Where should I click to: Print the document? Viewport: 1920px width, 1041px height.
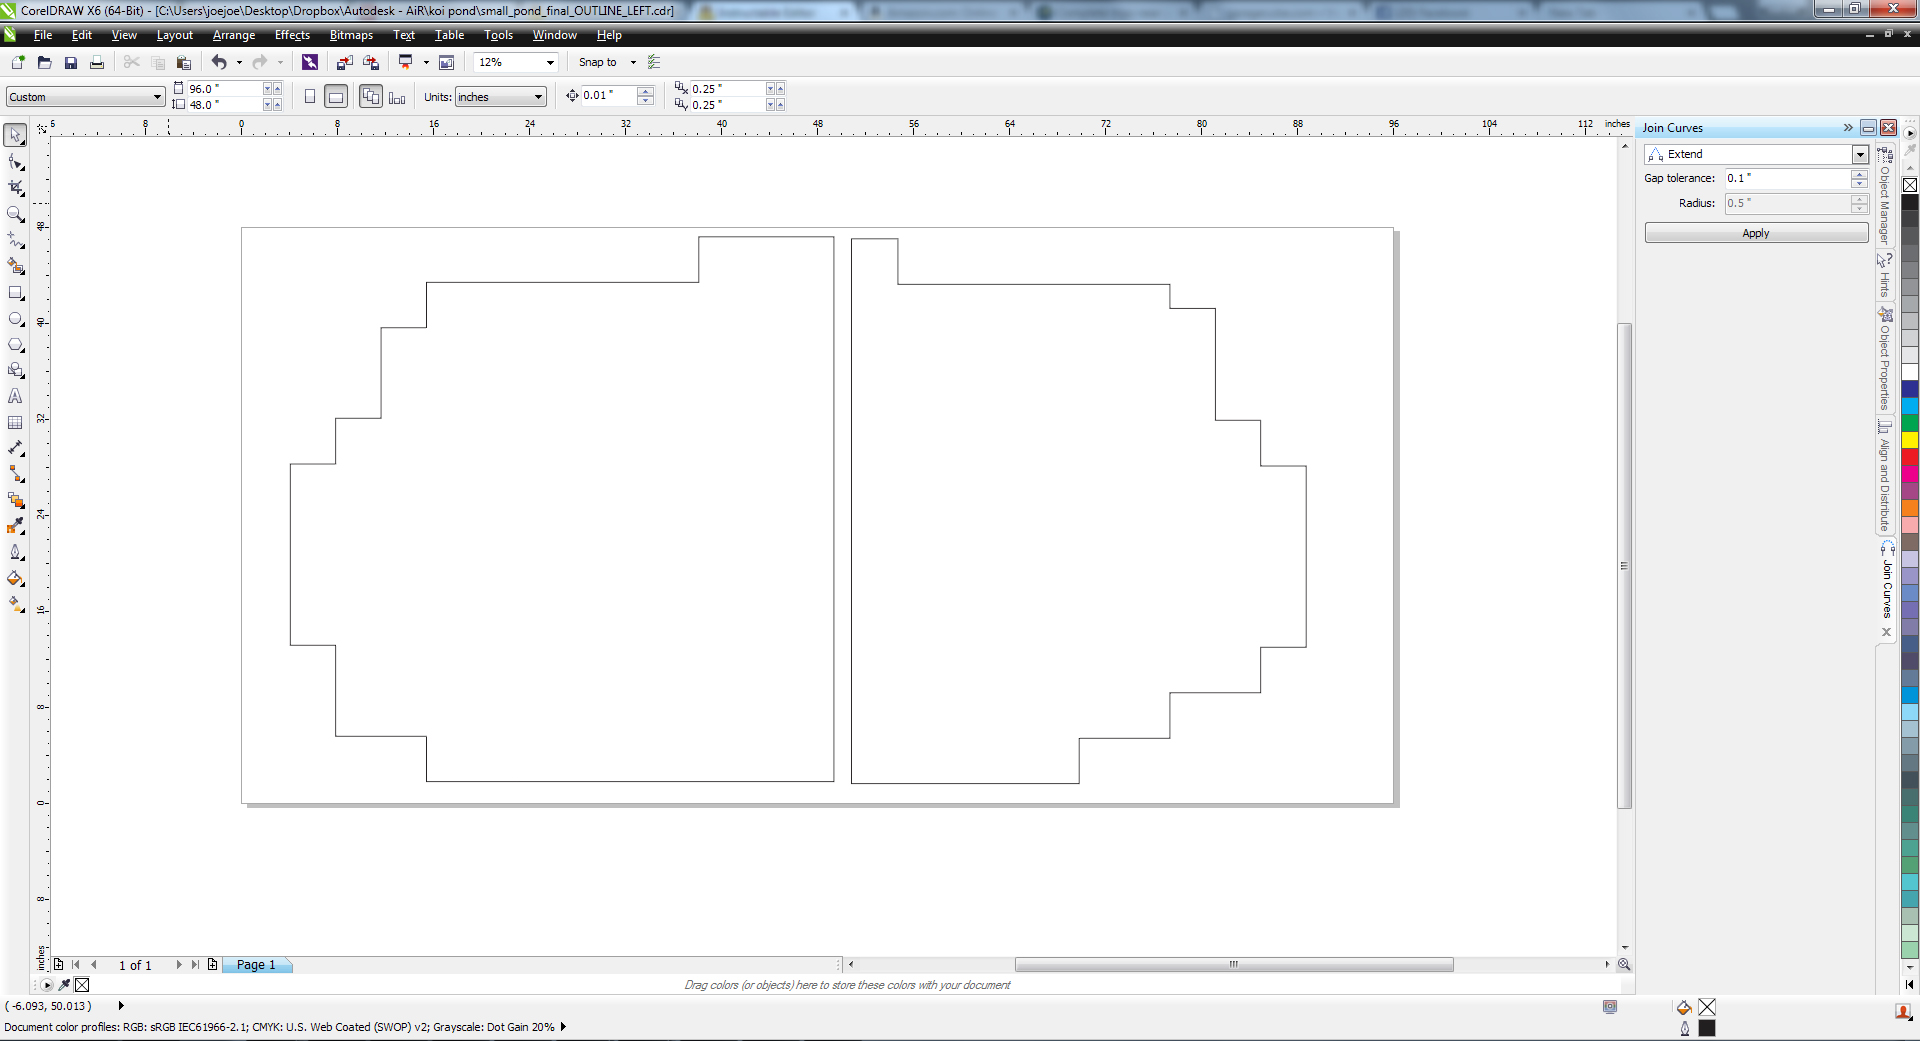tap(97, 62)
